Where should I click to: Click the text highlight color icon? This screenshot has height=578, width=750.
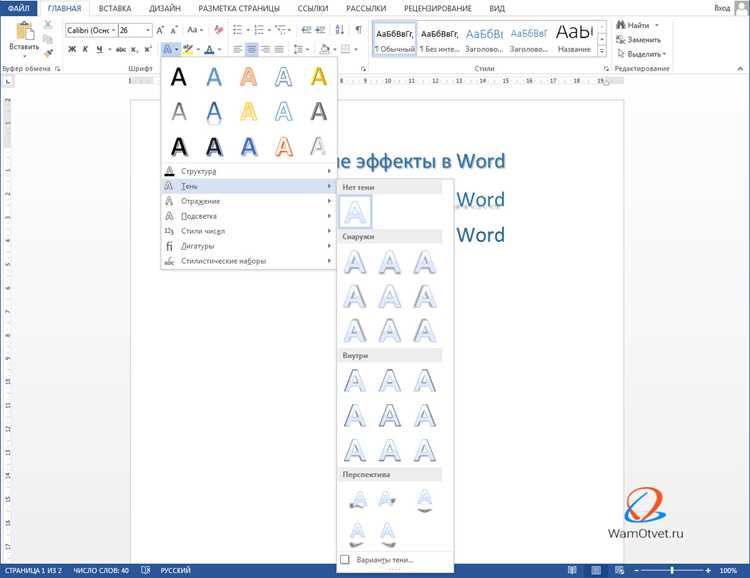coord(188,49)
